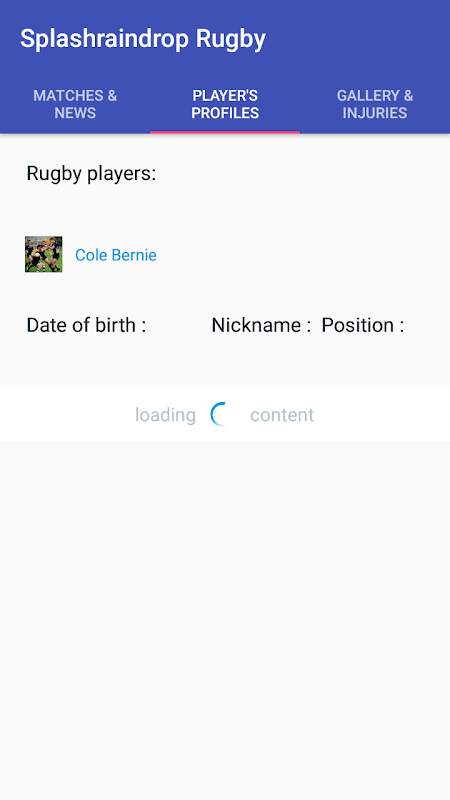Screen dimensions: 450x800
Task: Tap the gray 'loading' text
Action: coord(165,415)
